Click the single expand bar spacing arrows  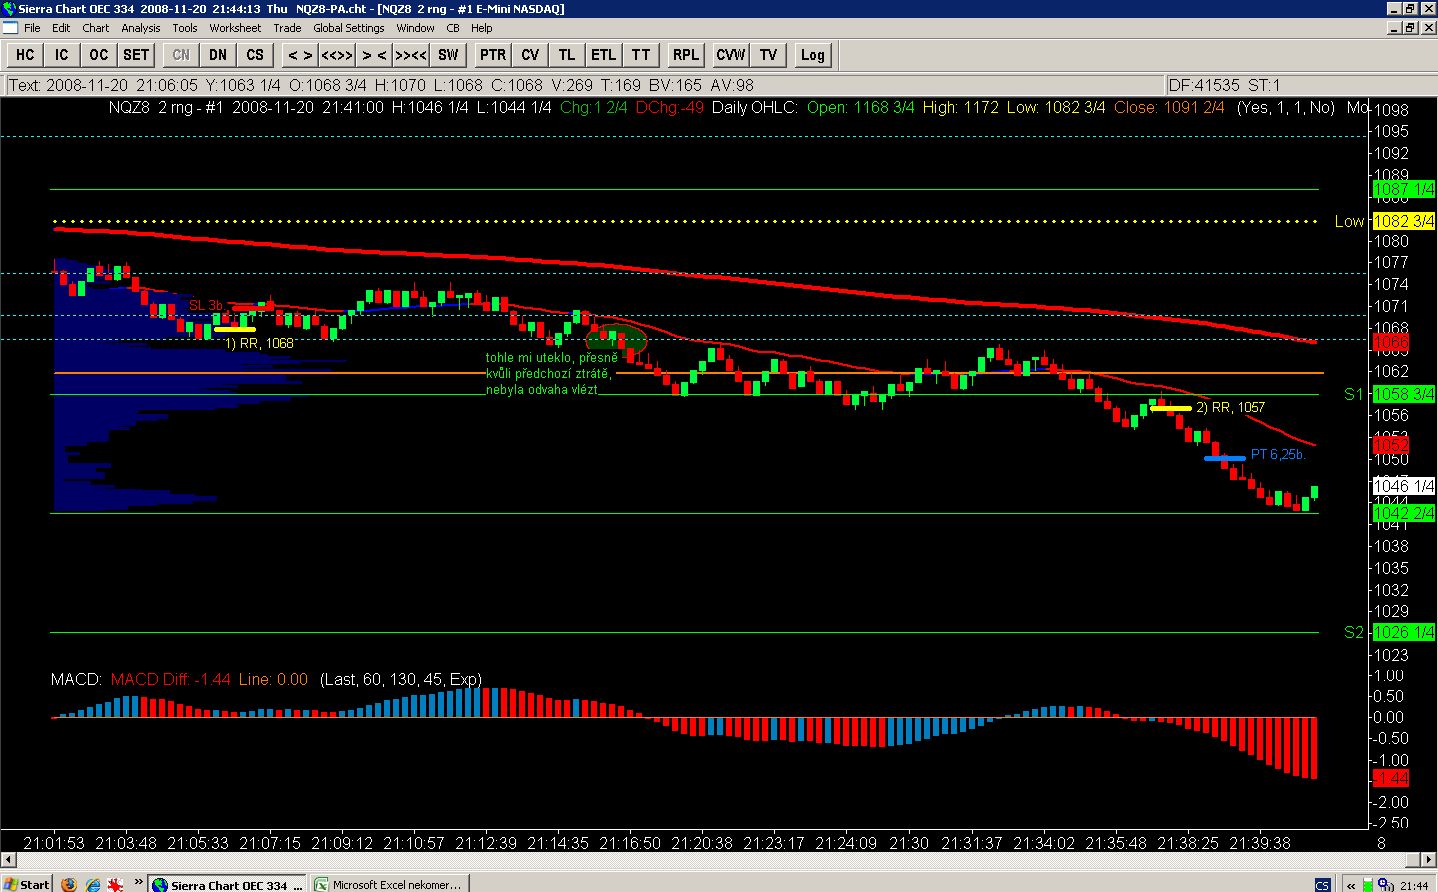(x=300, y=55)
